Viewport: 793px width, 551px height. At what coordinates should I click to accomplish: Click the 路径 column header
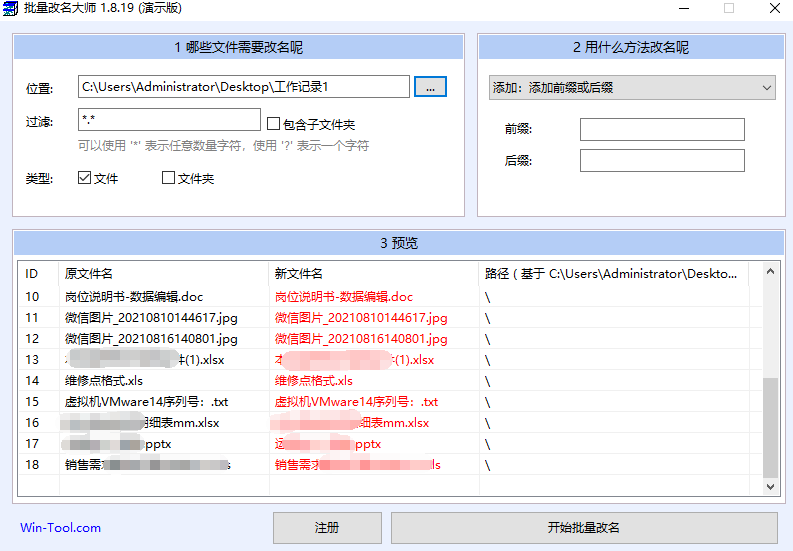pos(613,274)
